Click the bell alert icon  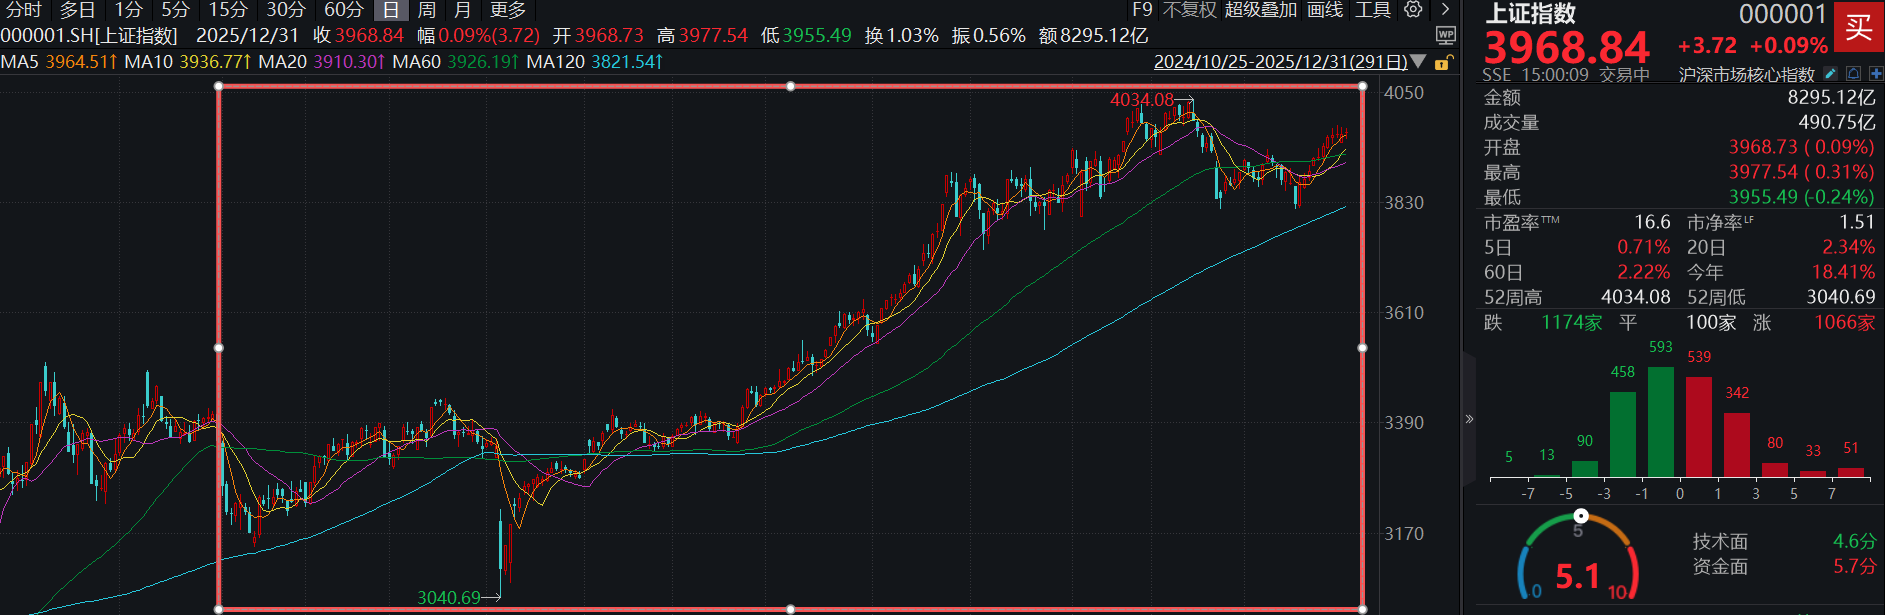coord(1853,74)
